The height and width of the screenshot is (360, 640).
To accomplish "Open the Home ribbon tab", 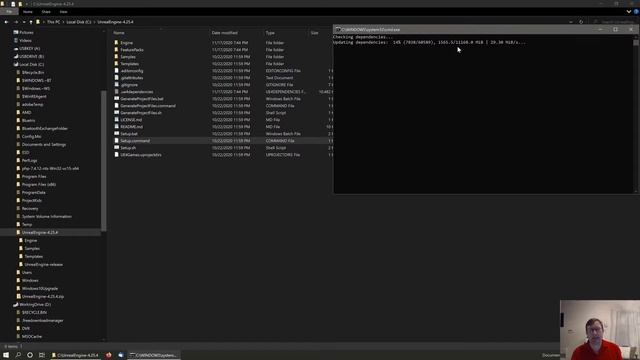I will coord(28,12).
